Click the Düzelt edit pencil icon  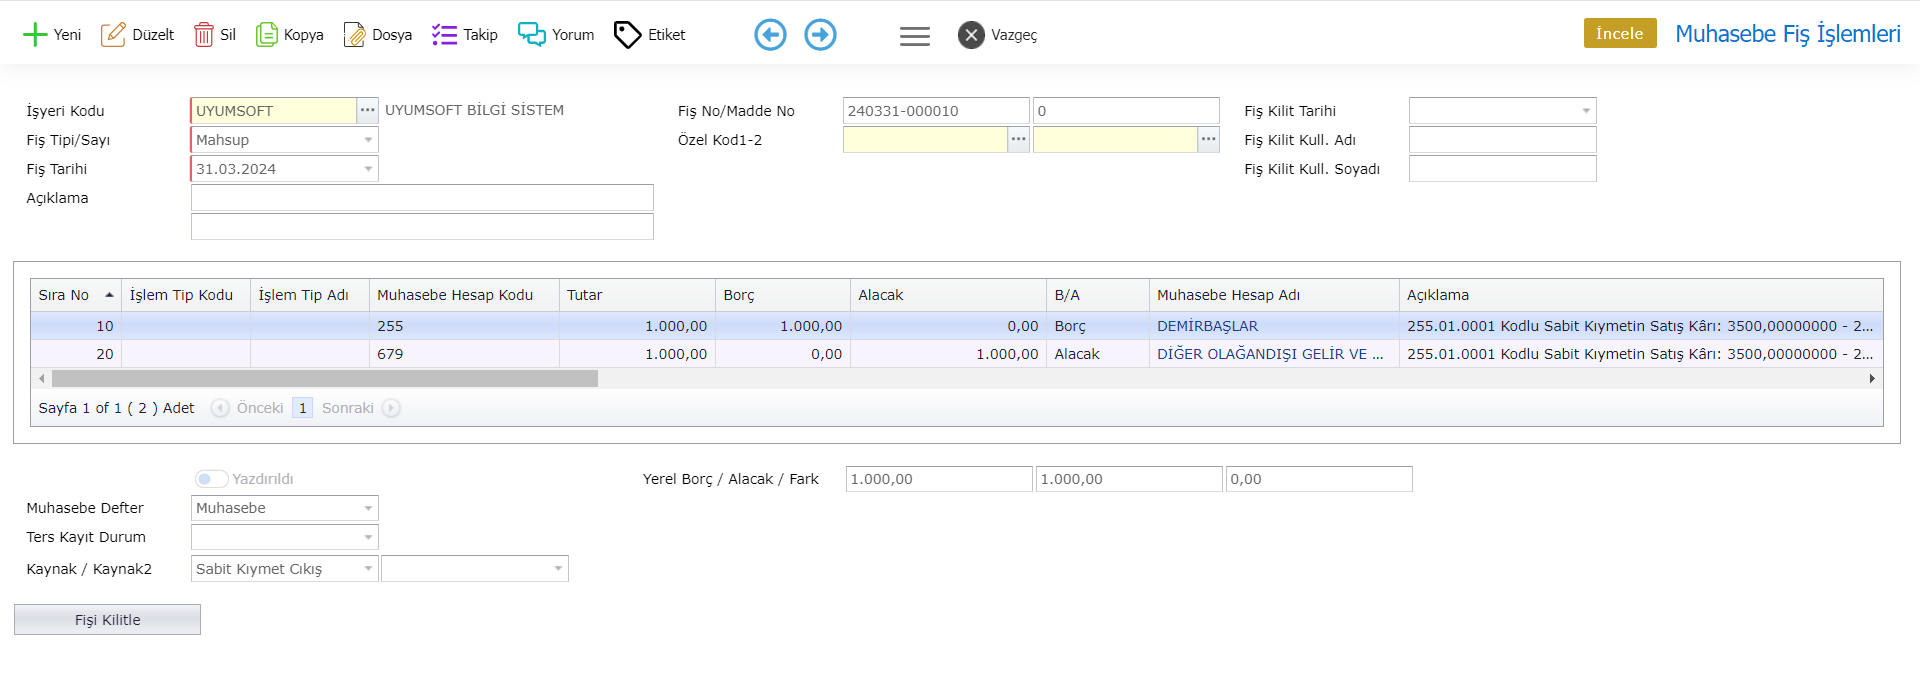[113, 35]
